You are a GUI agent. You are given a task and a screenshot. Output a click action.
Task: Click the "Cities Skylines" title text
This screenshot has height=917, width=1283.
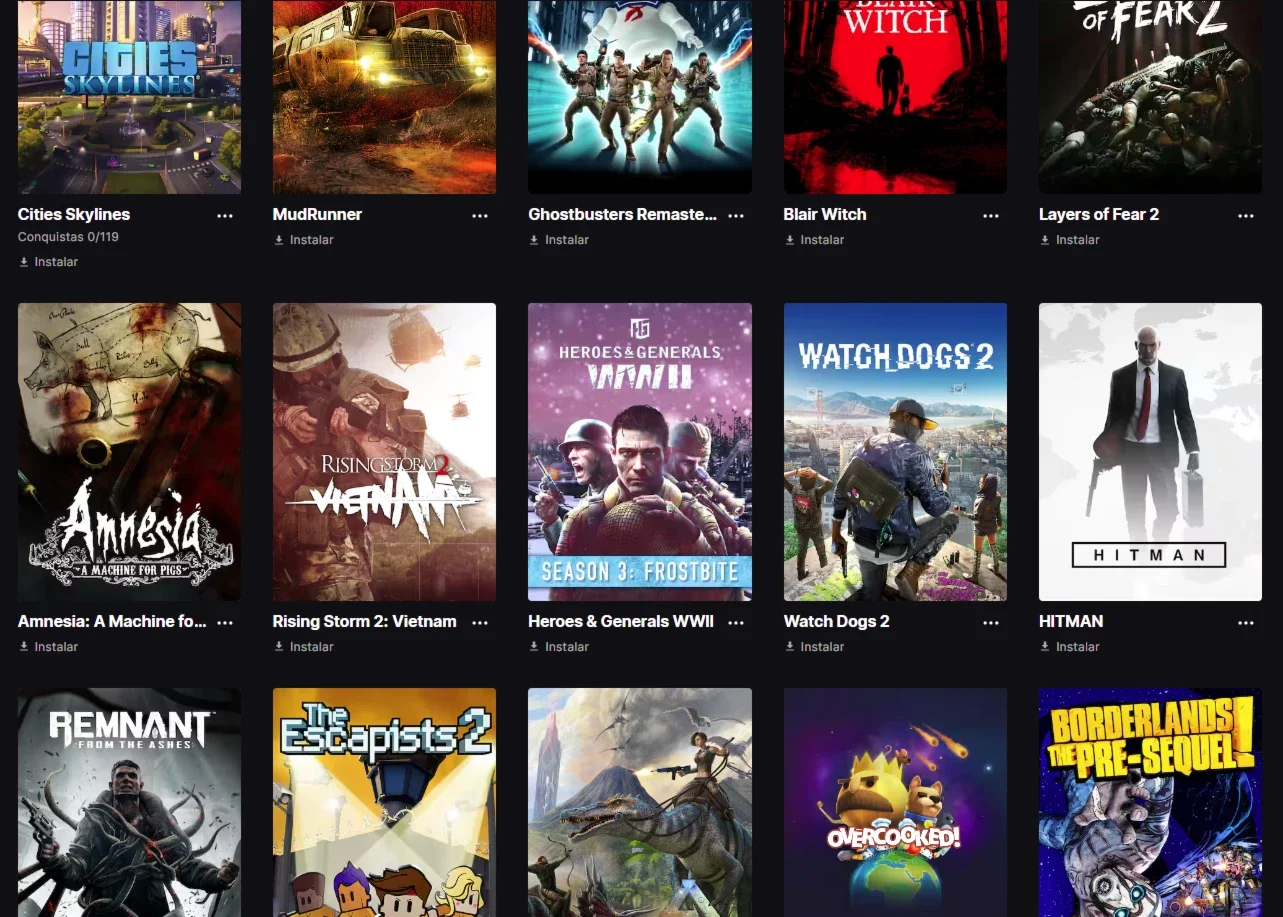pos(74,214)
